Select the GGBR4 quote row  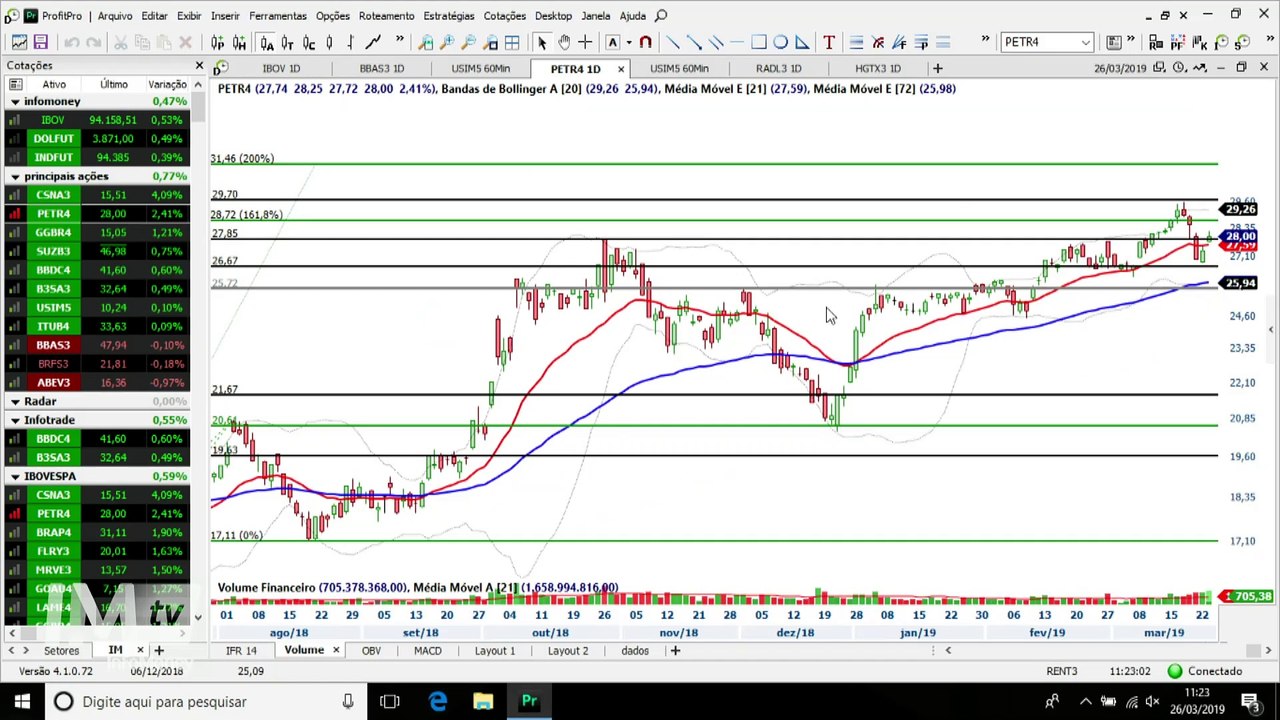pyautogui.click(x=96, y=232)
